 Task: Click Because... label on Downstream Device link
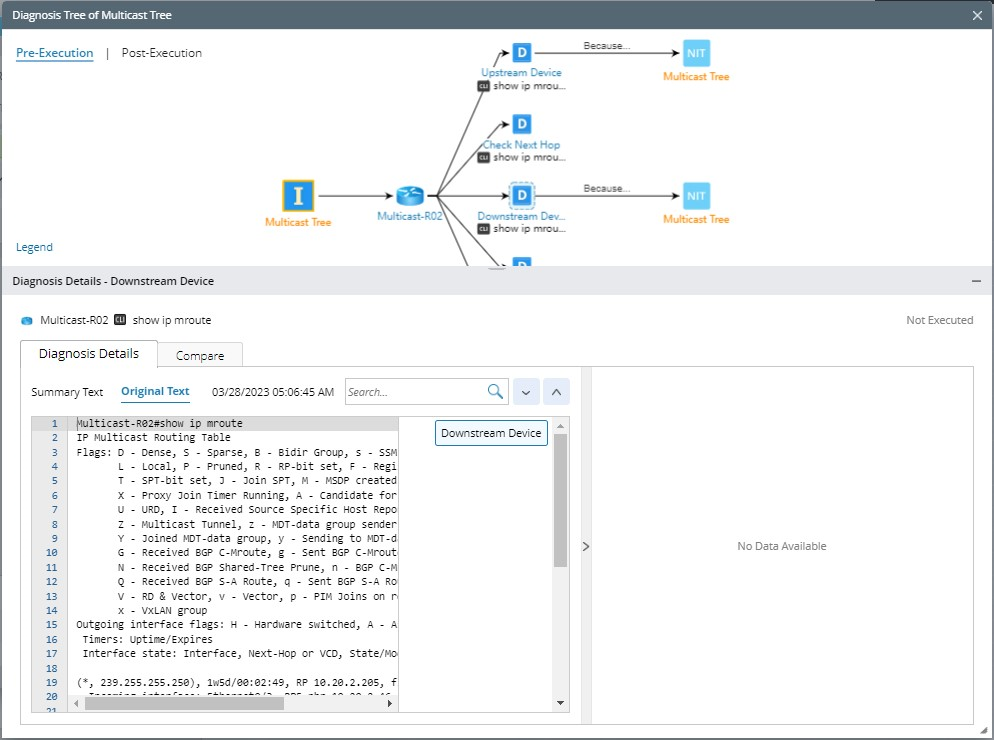[x=607, y=188]
